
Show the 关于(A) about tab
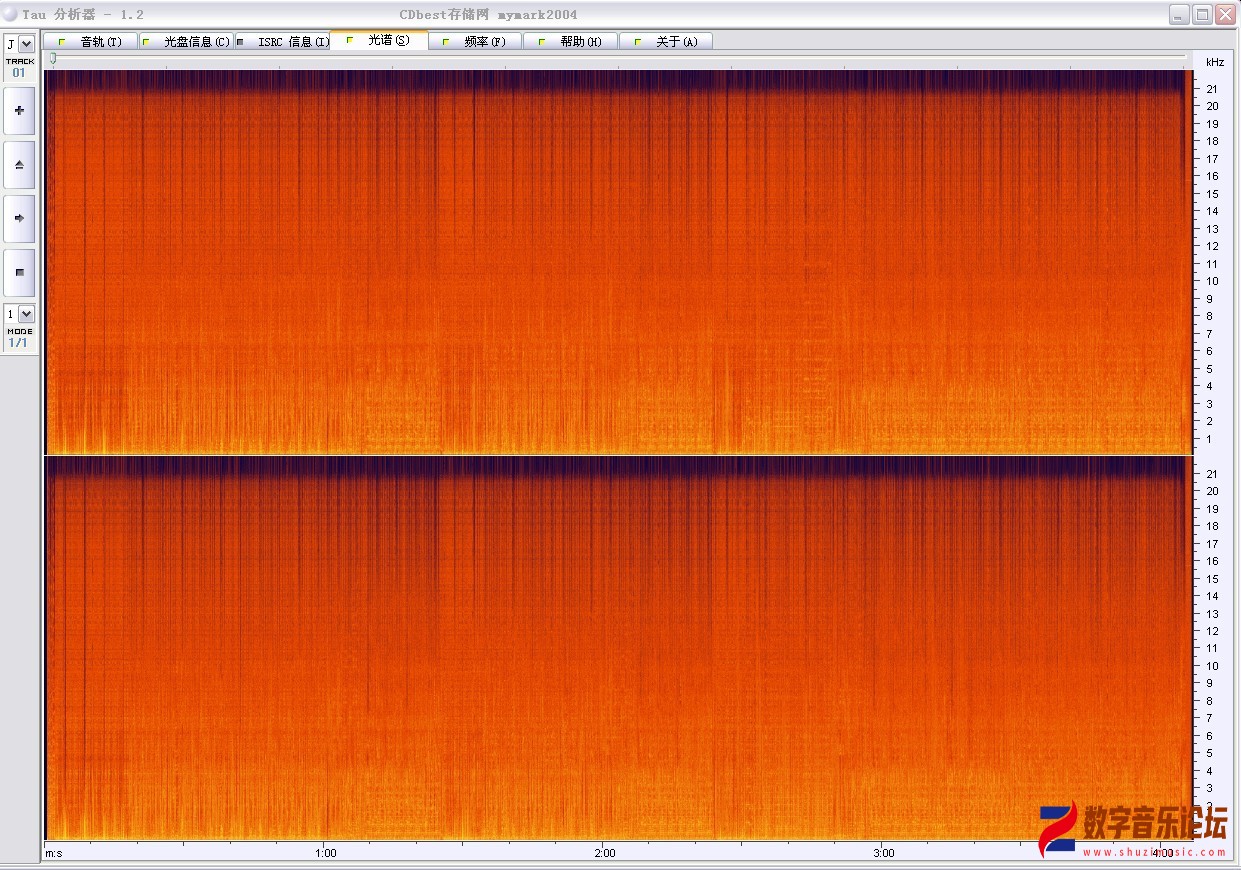(667, 41)
